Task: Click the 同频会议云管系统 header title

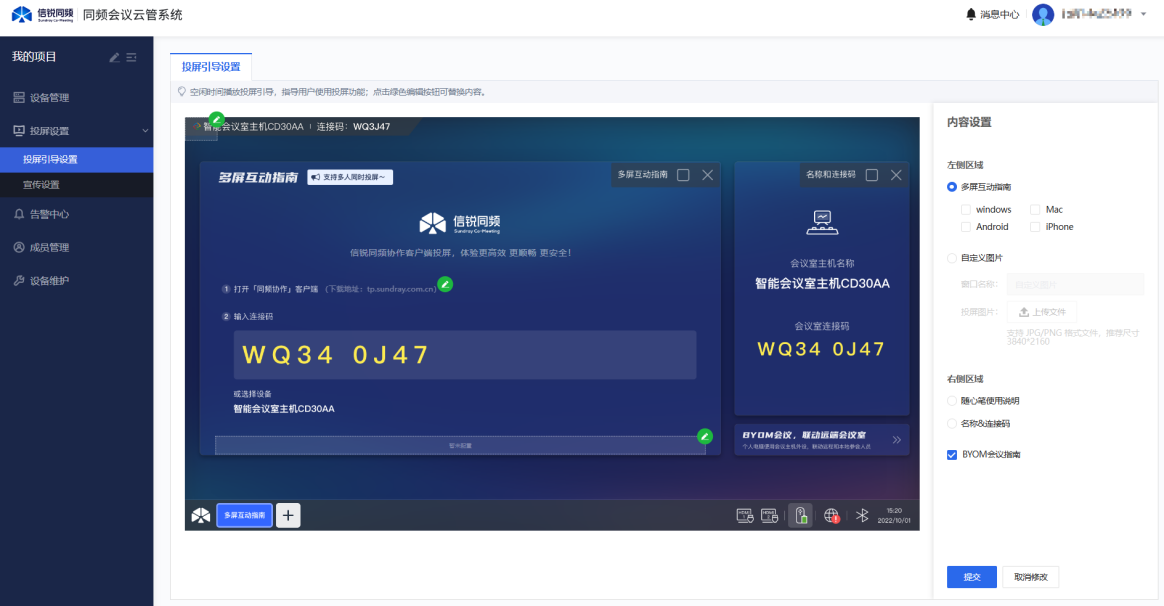Action: [x=133, y=15]
